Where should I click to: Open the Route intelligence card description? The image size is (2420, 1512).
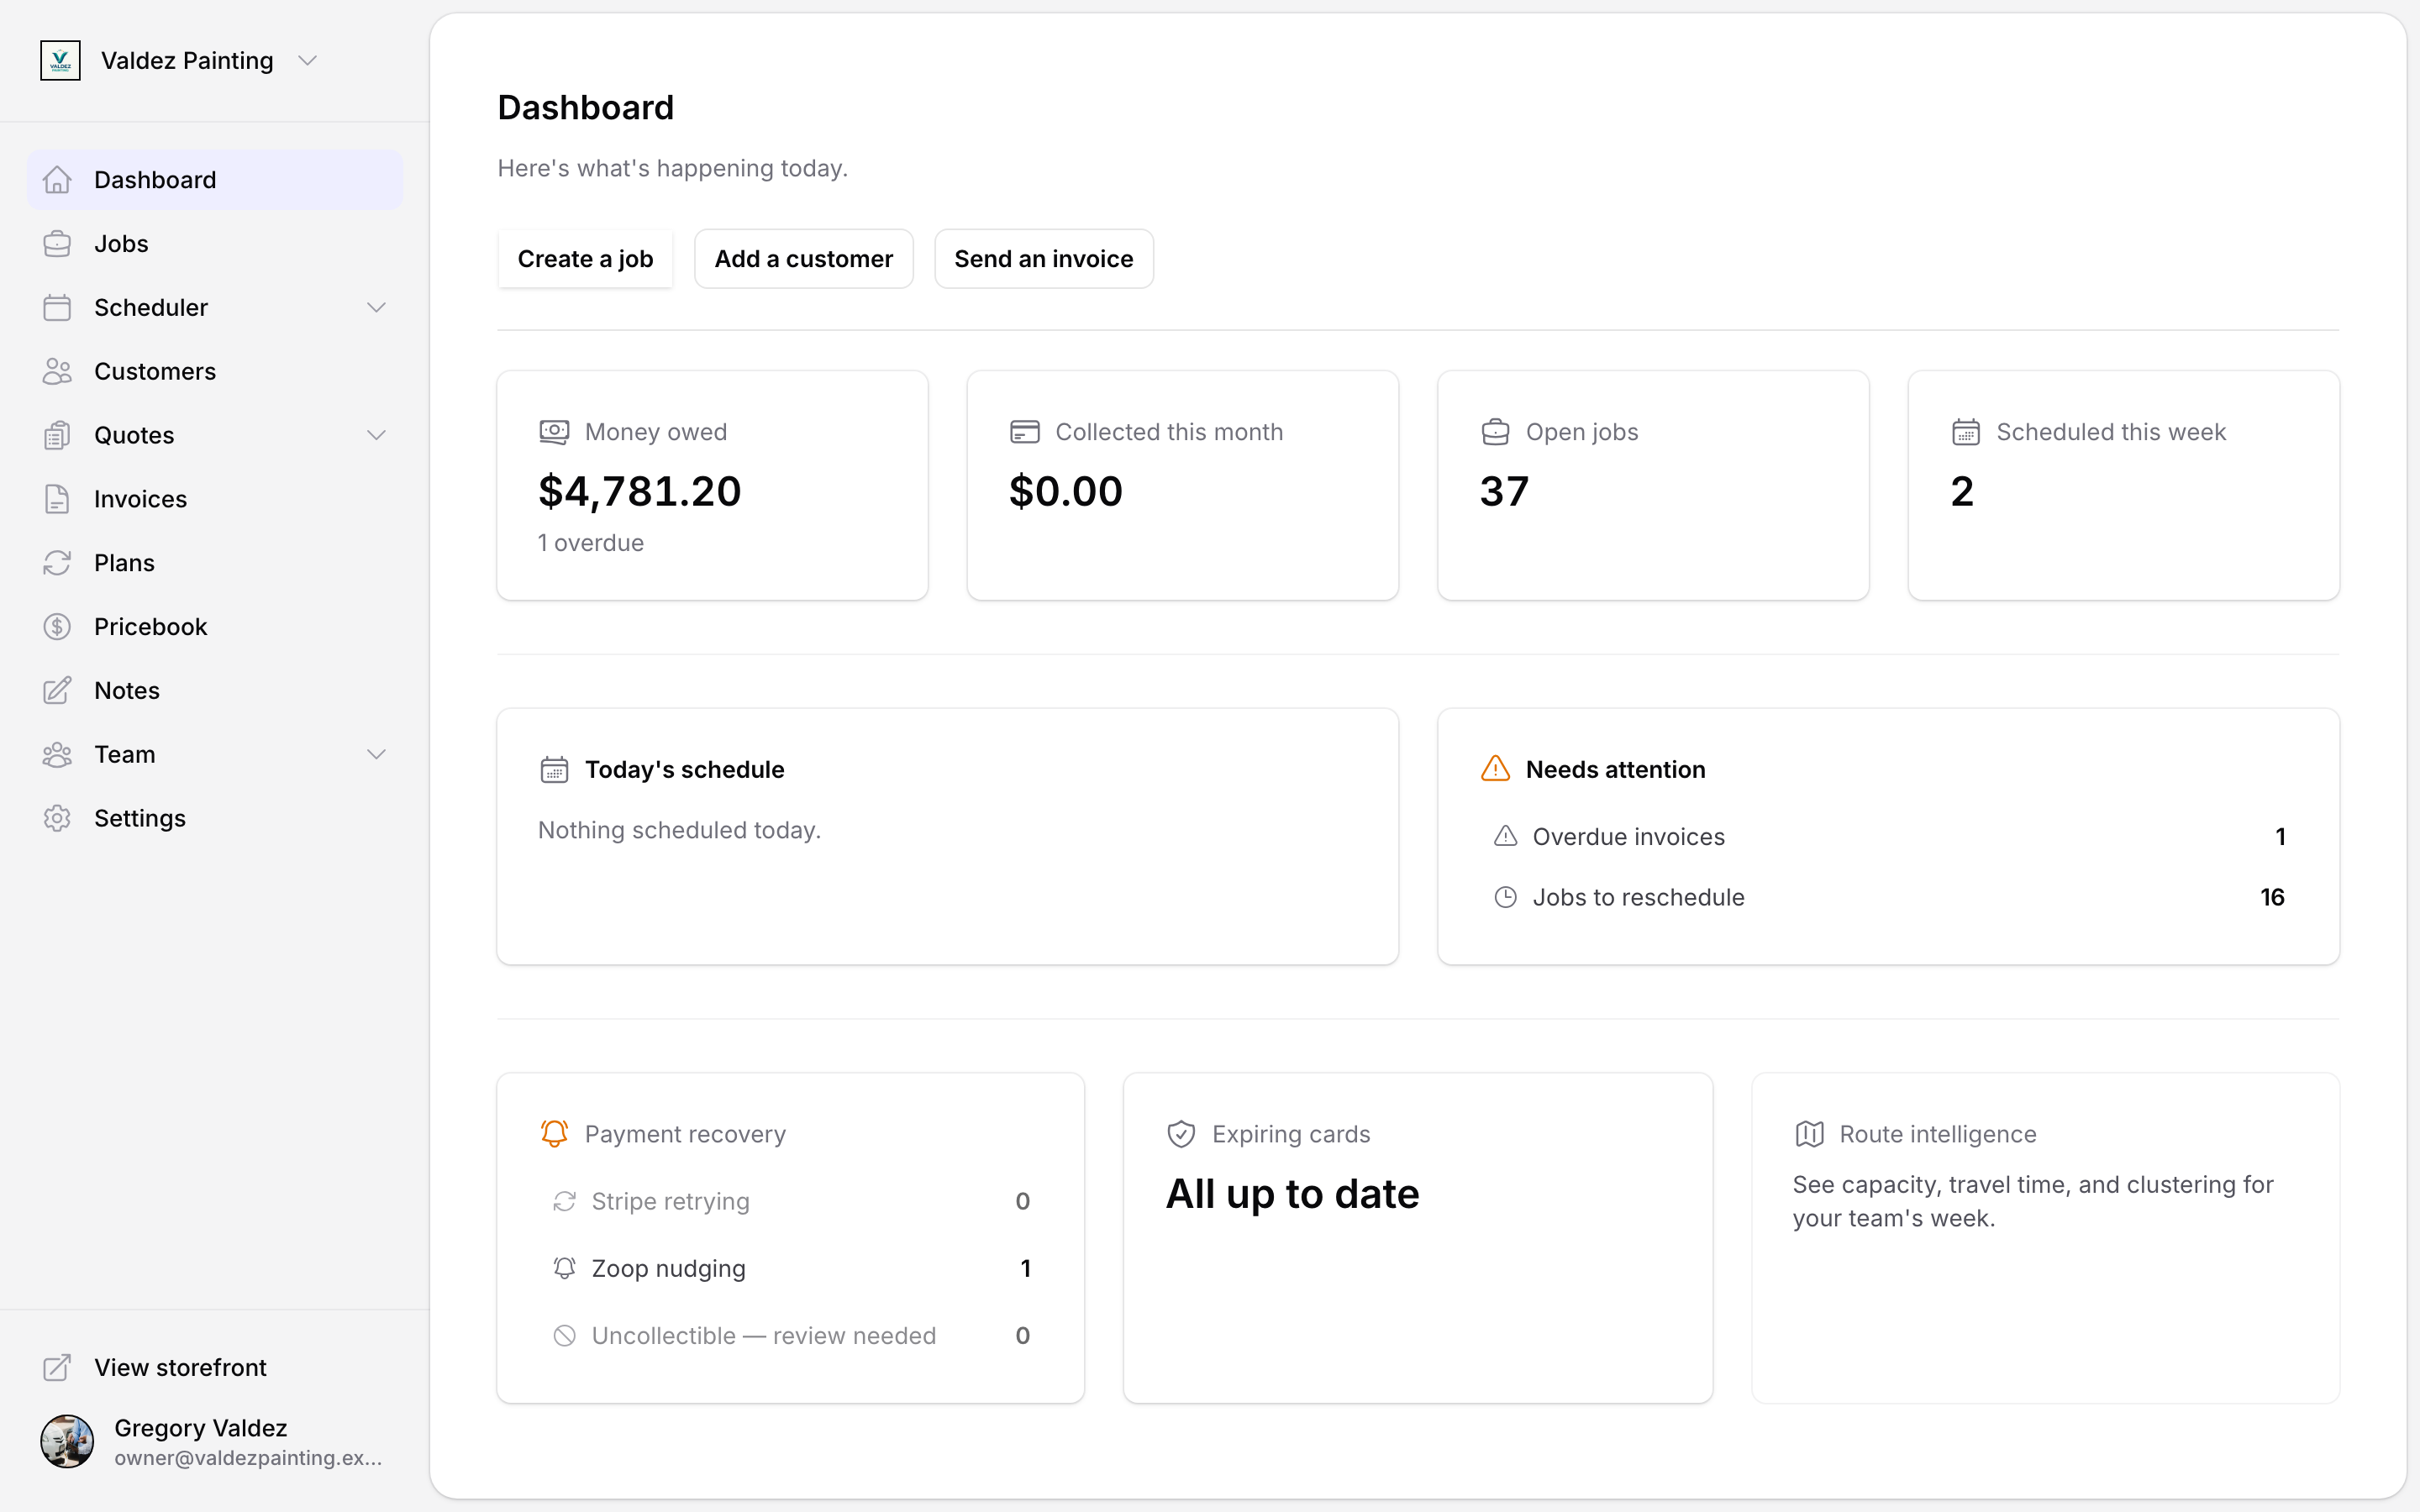[2033, 1201]
